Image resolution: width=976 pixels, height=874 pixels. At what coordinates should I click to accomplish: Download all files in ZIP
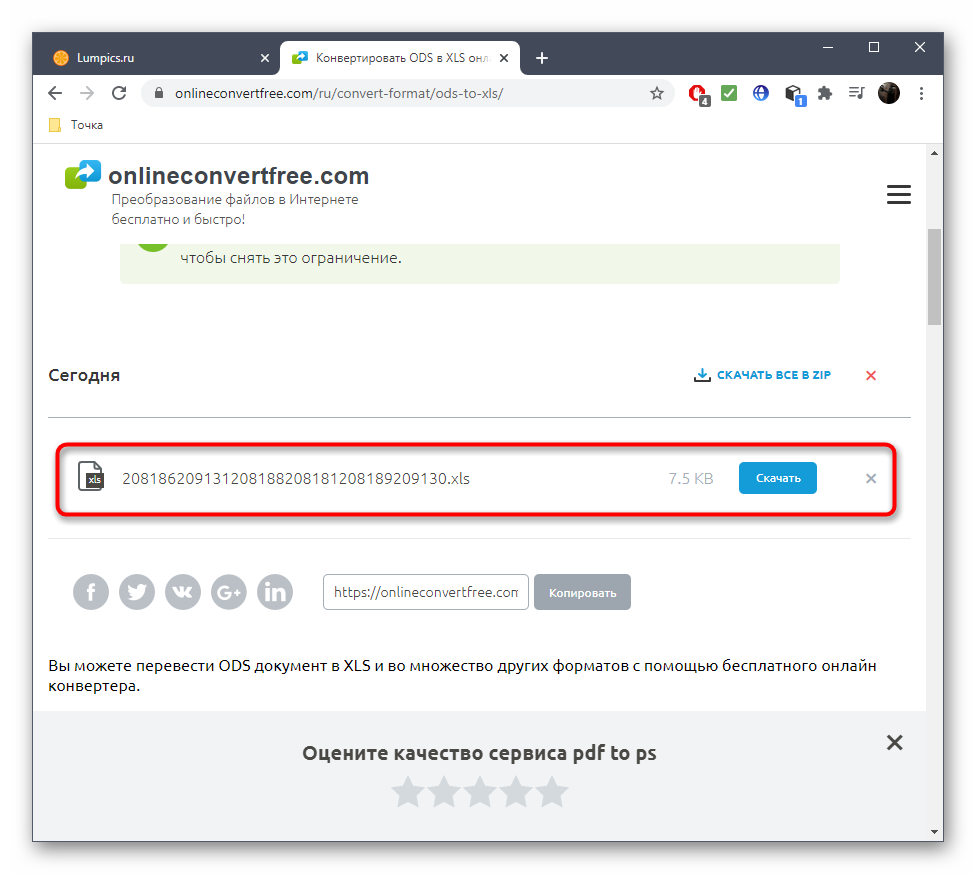[x=762, y=375]
